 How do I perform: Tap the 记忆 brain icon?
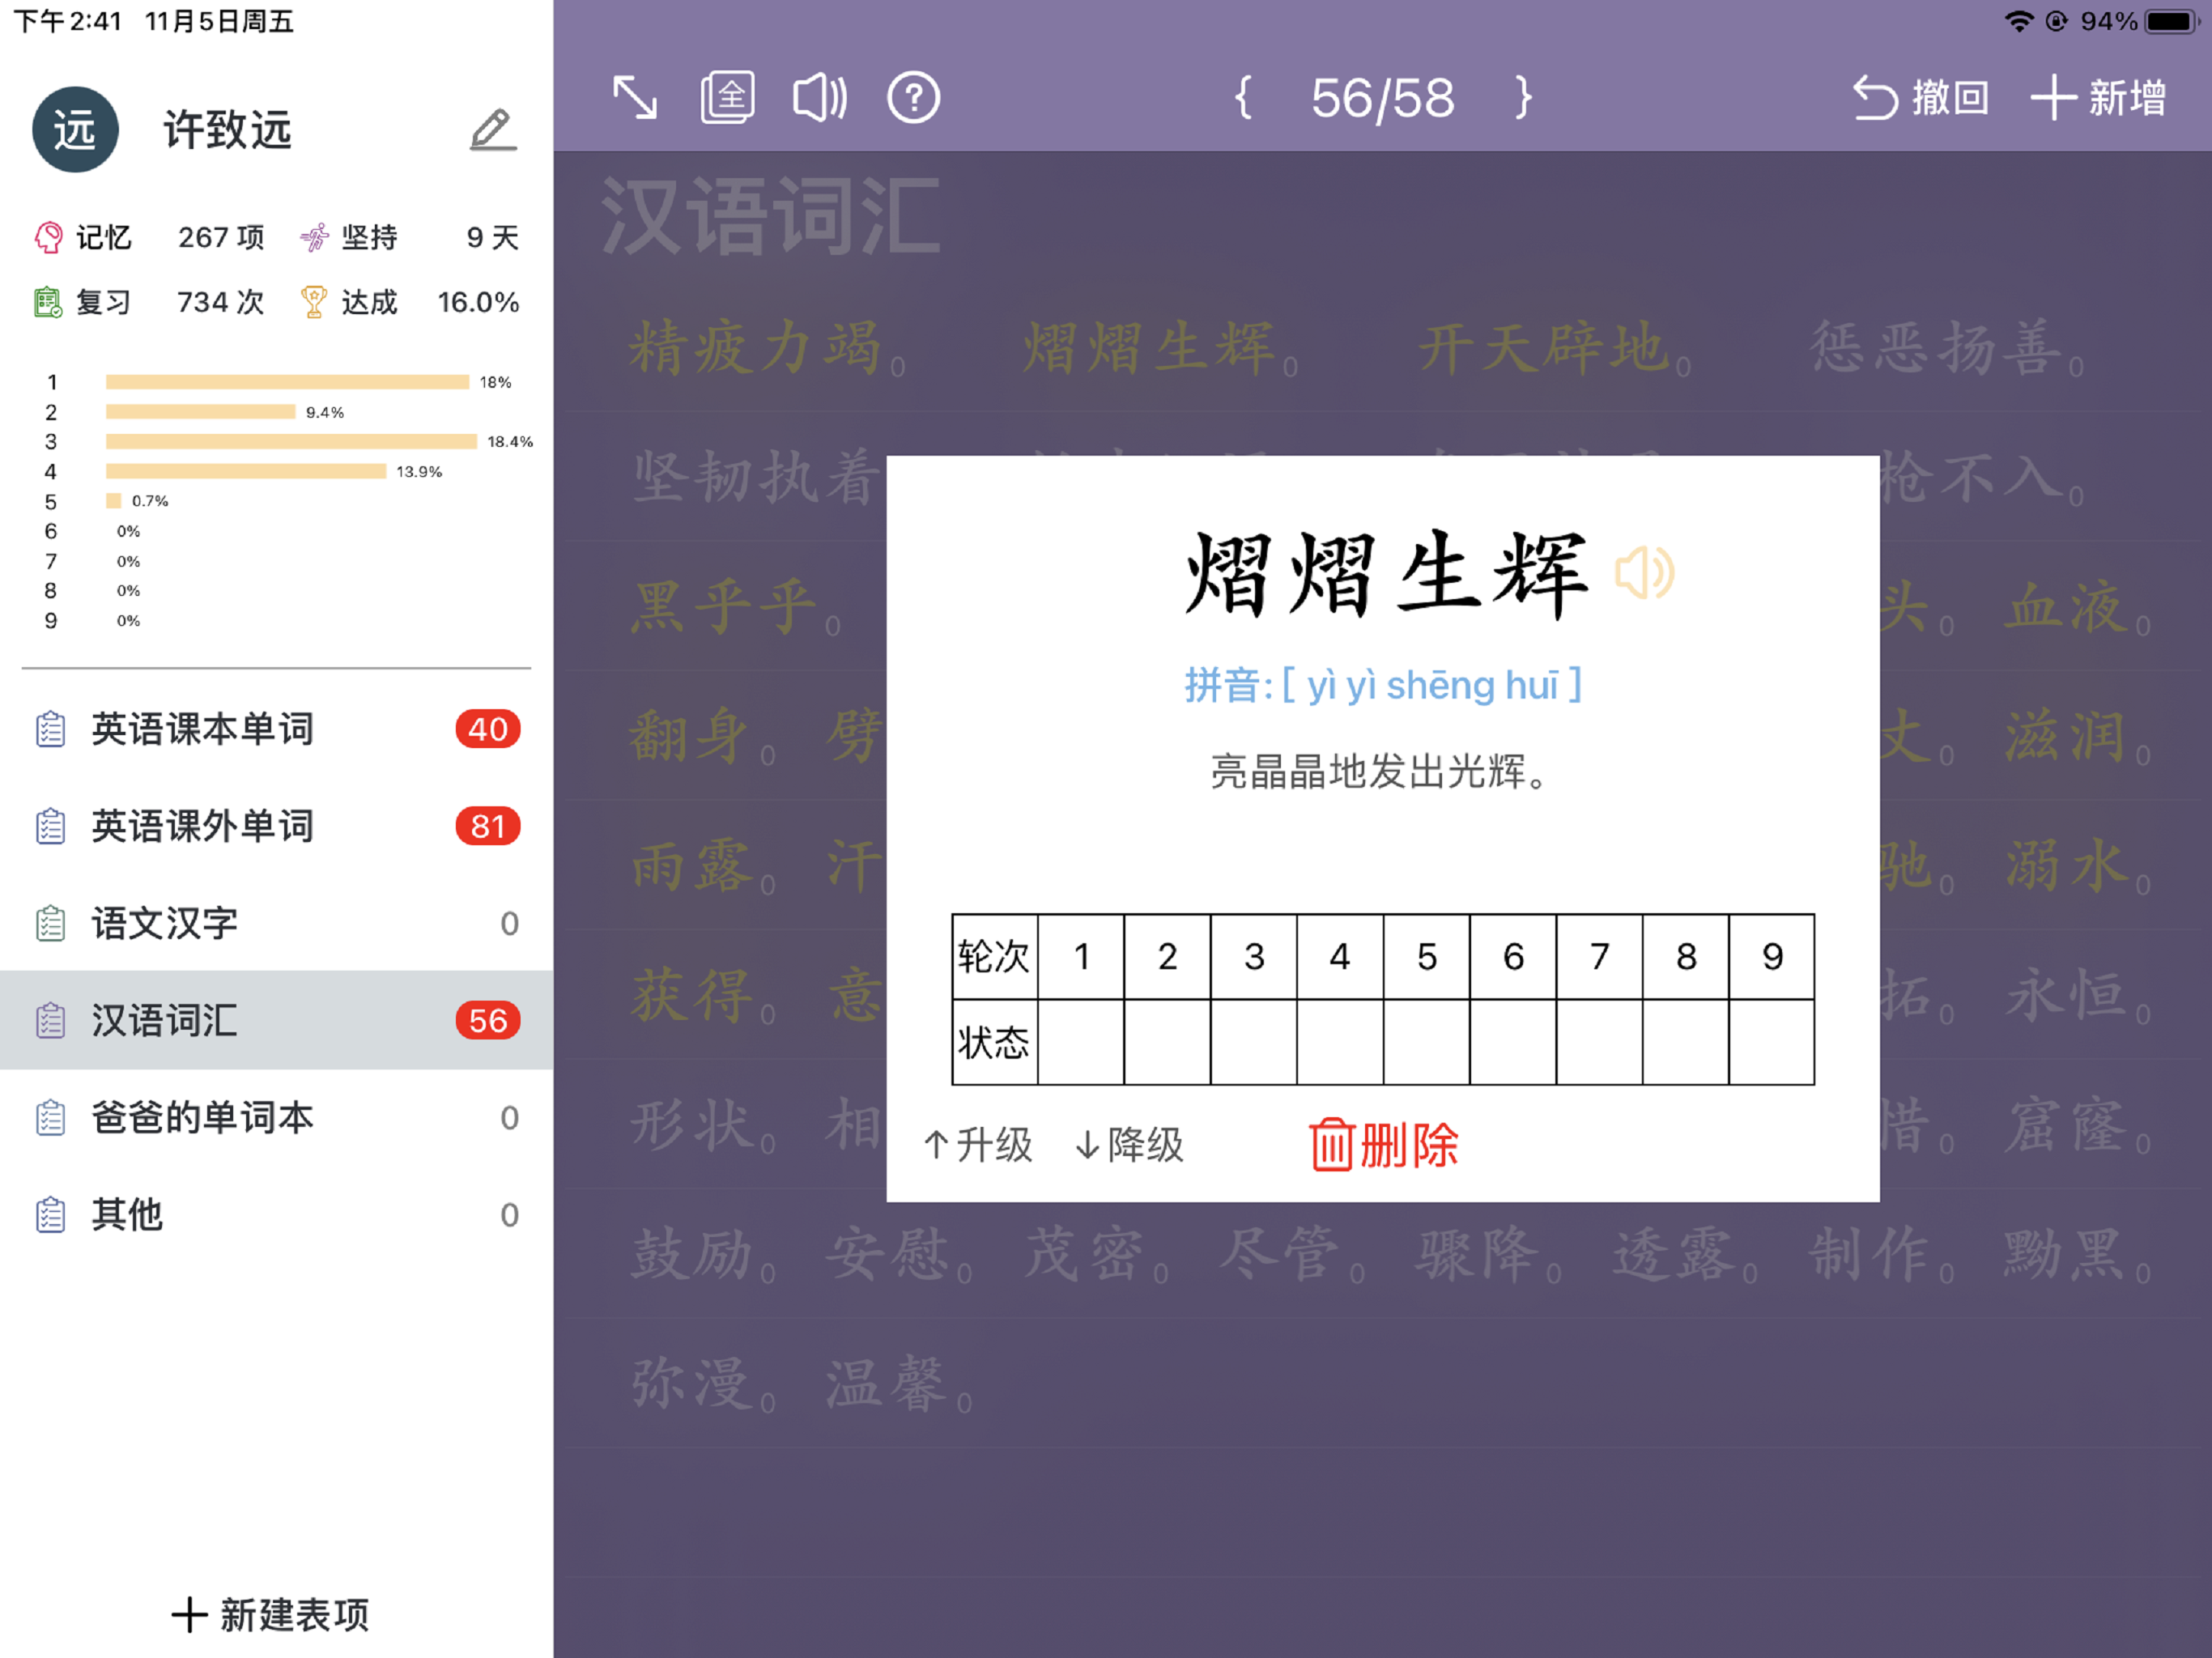coord(48,237)
